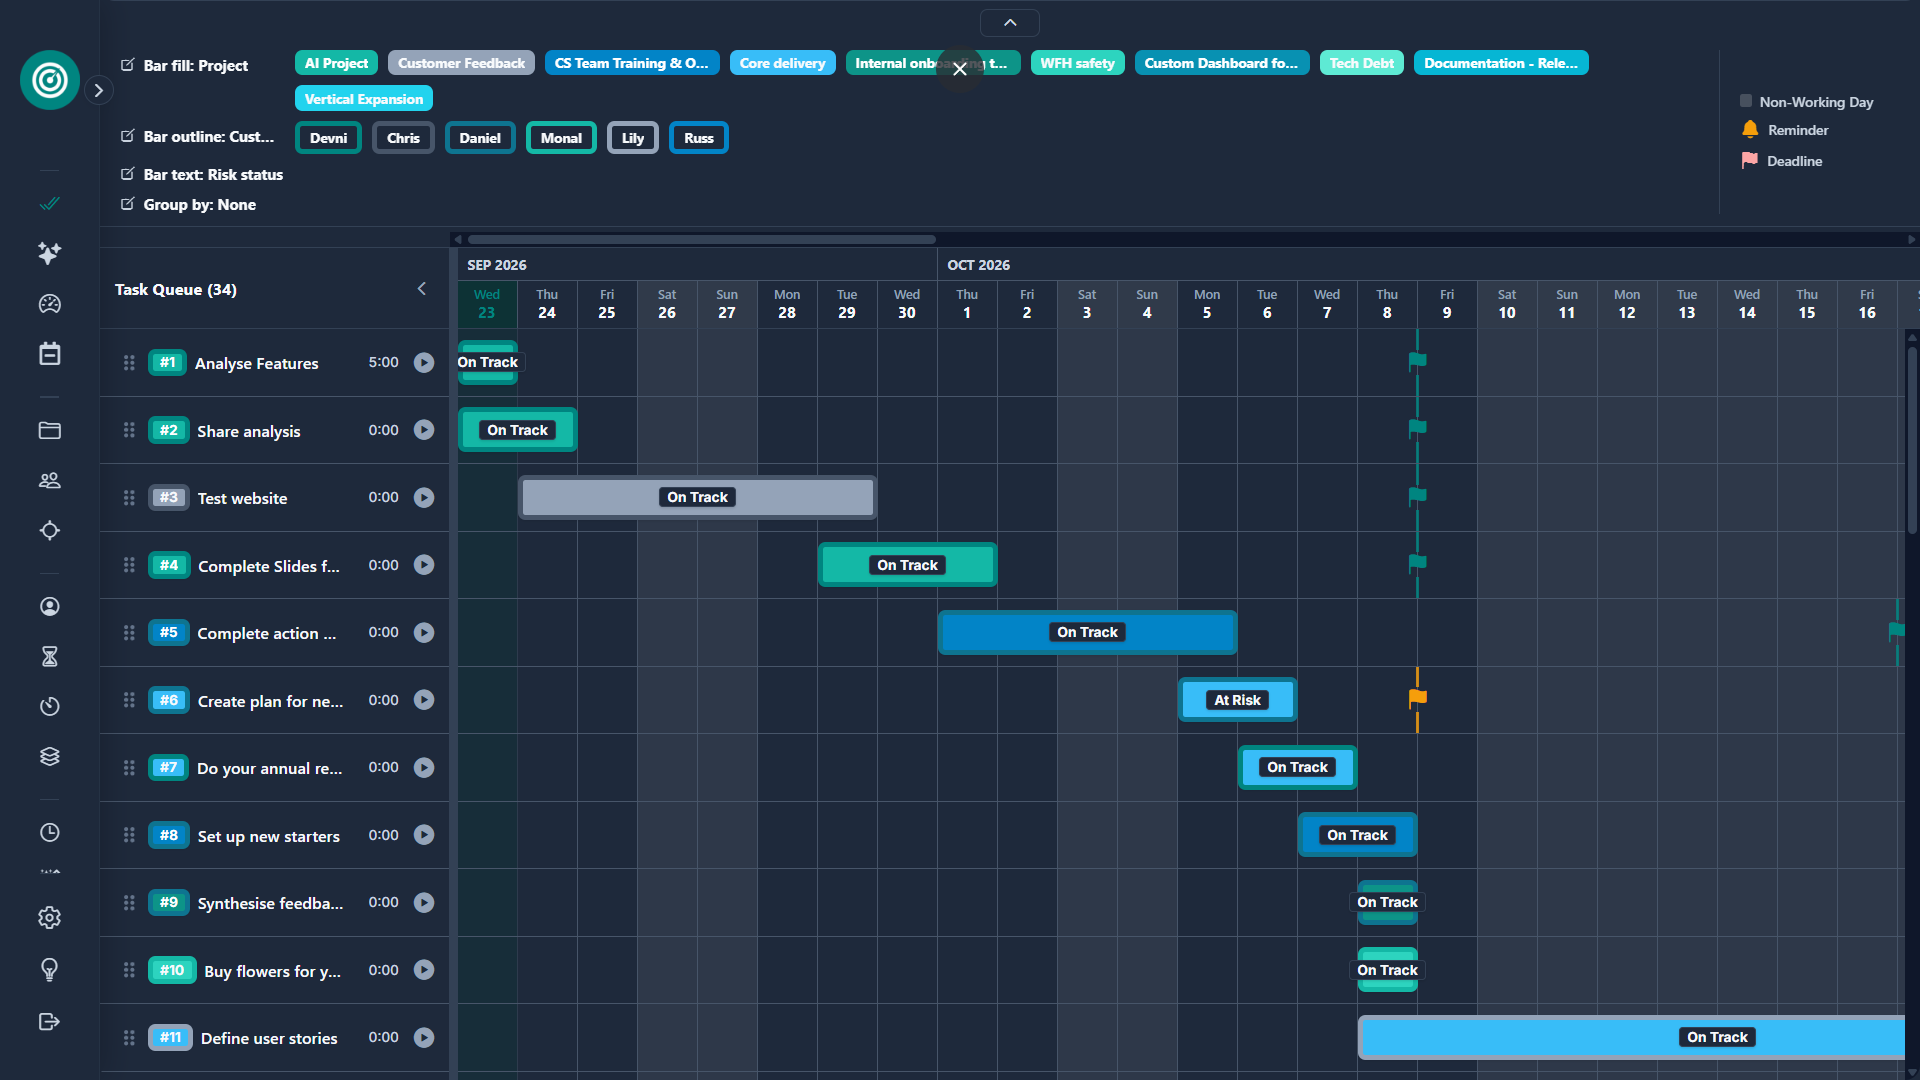Start timer for Set up new starters

click(x=424, y=835)
